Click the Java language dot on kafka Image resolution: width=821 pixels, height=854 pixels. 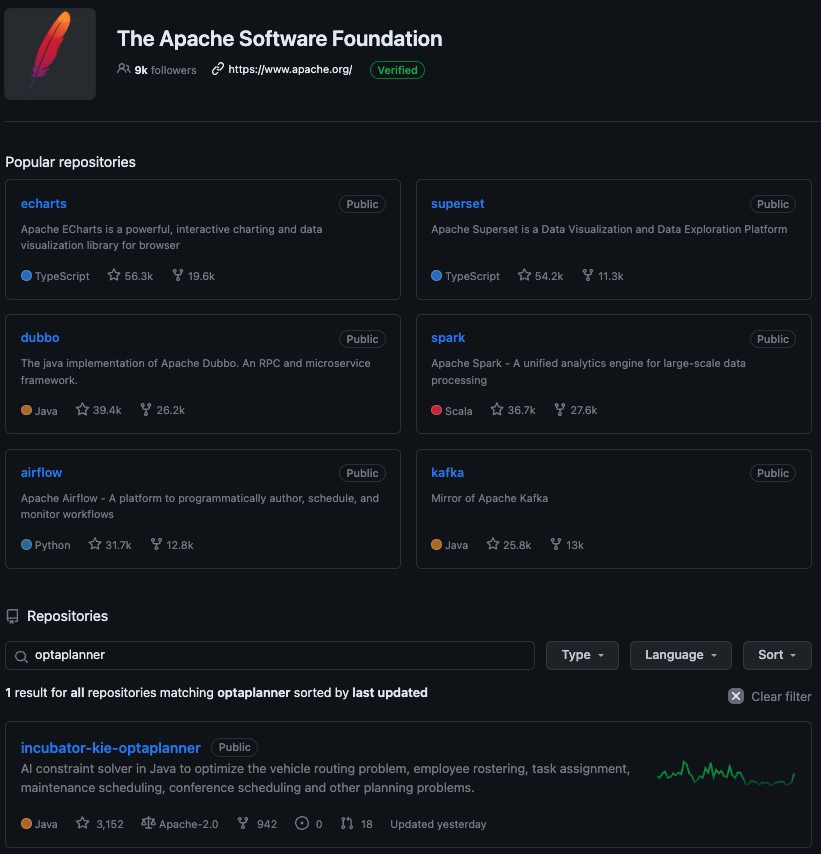click(436, 545)
